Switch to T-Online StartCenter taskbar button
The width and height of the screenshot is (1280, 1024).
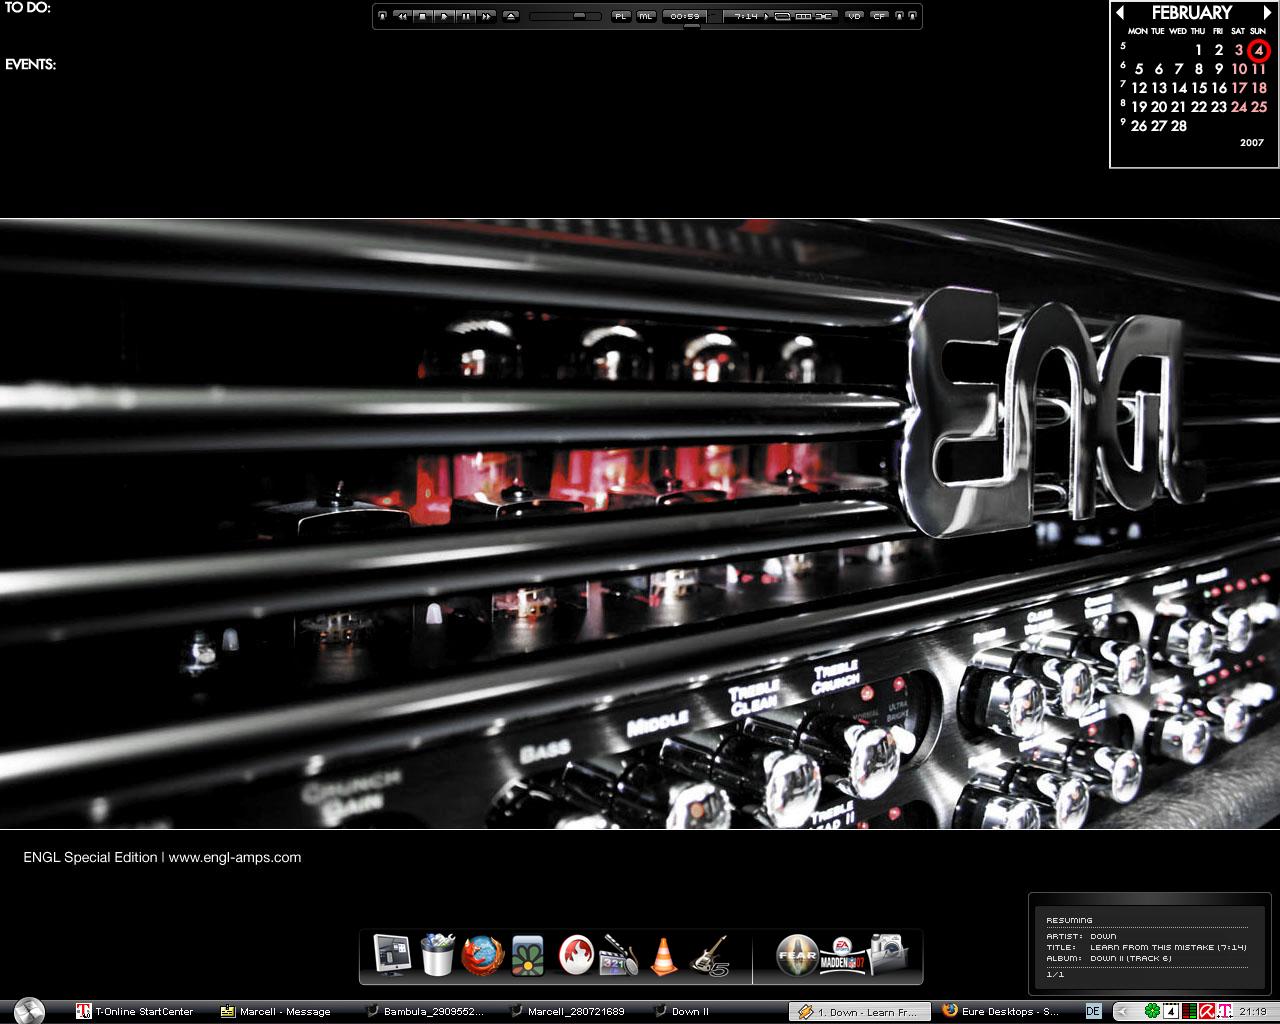(135, 1012)
